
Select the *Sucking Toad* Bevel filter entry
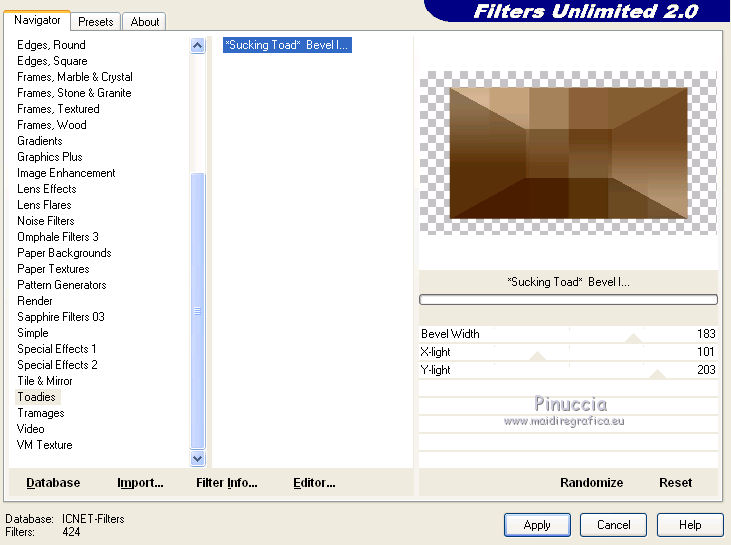point(287,45)
